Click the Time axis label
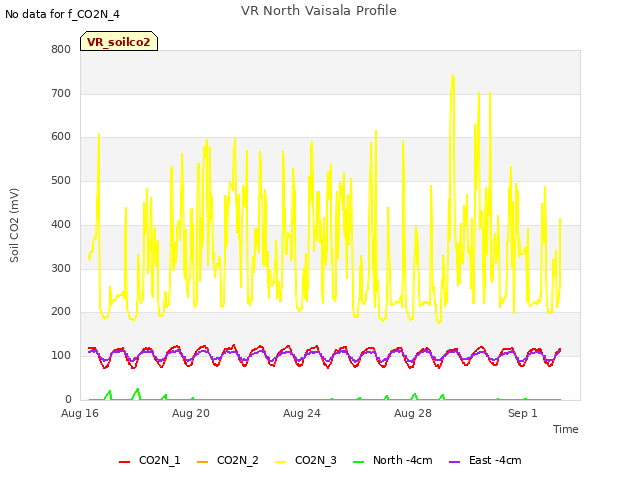Viewport: 640px width, 480px height. pos(565,429)
